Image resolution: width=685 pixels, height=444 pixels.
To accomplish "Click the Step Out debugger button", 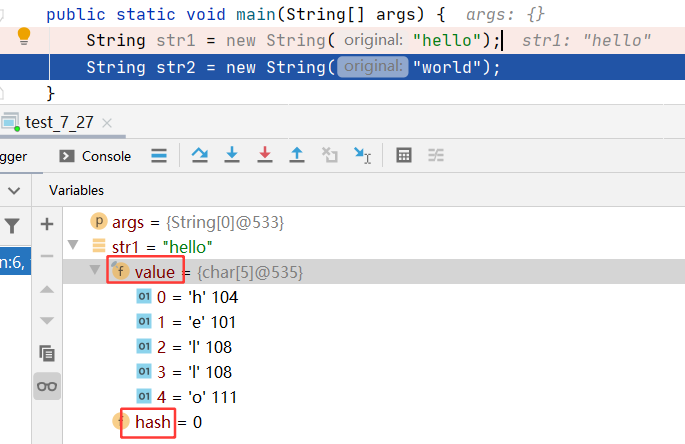I will tap(297, 155).
